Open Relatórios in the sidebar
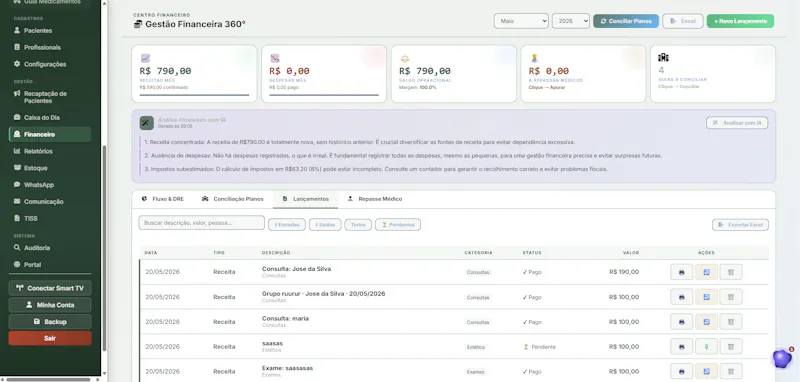This screenshot has height=382, width=800. click(49, 151)
